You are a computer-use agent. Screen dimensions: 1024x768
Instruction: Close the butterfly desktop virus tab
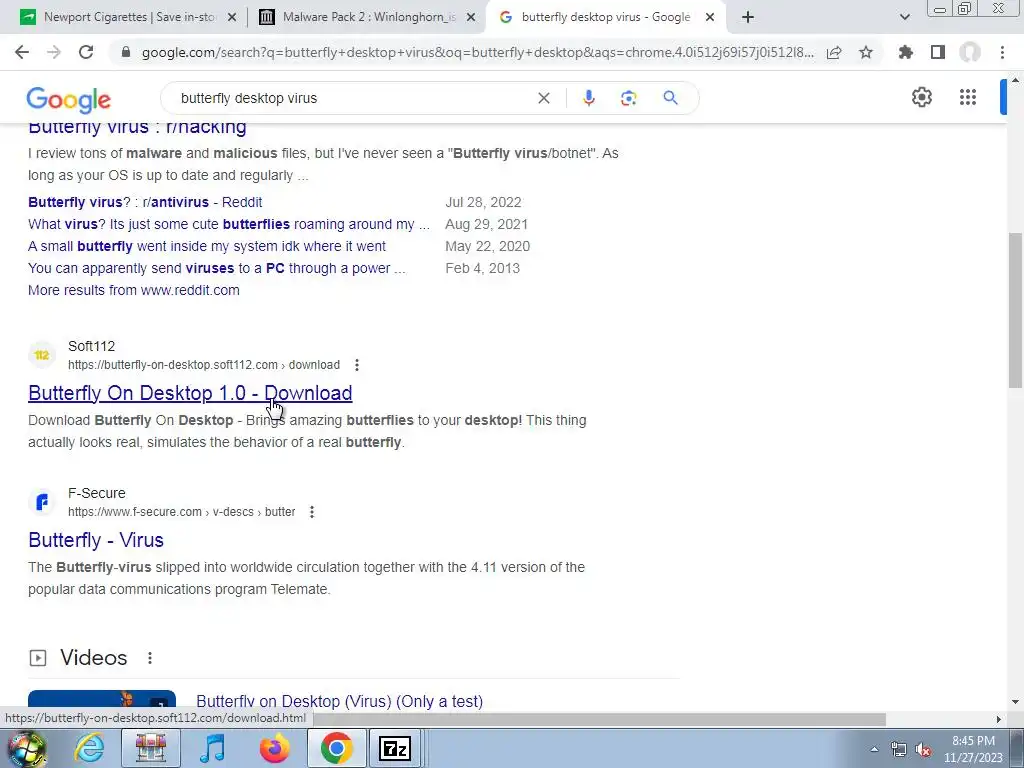point(710,18)
